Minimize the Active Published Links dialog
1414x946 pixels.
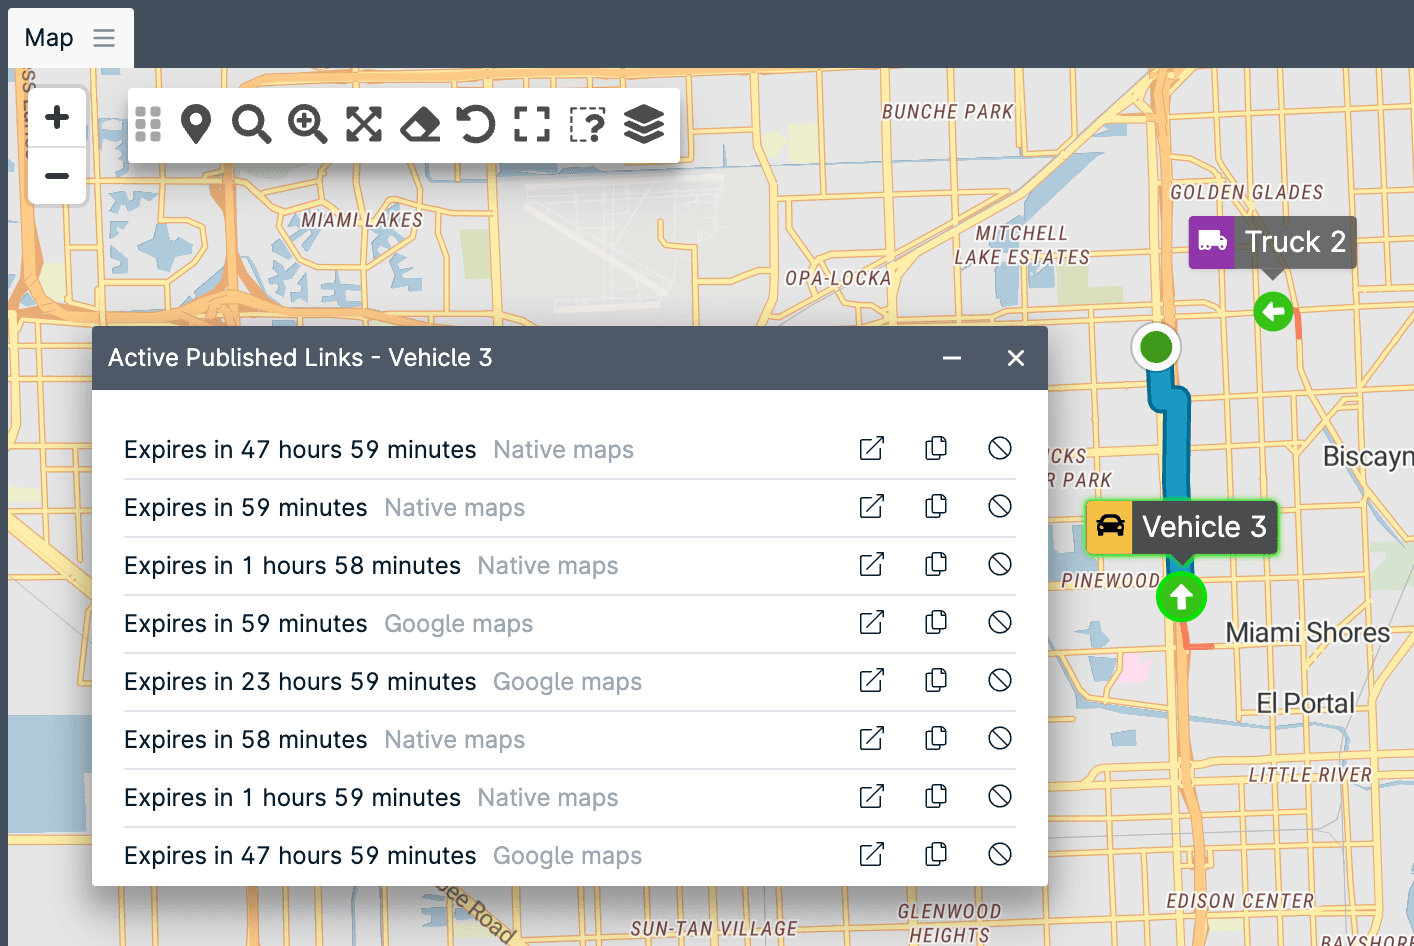[951, 358]
